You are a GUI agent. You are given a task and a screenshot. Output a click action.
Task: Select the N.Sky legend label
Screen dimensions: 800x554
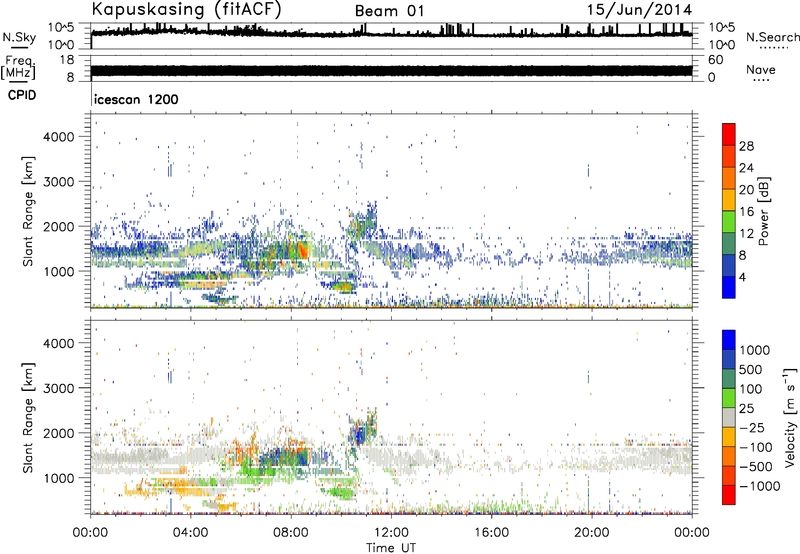(x=19, y=37)
